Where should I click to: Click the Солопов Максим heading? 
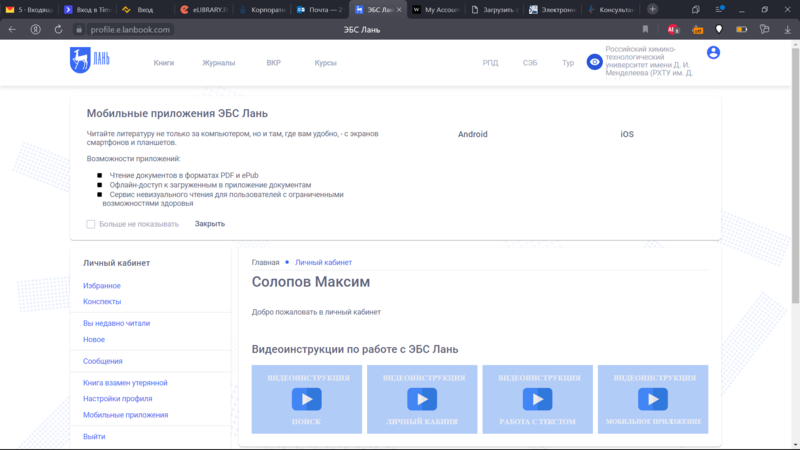tap(311, 282)
